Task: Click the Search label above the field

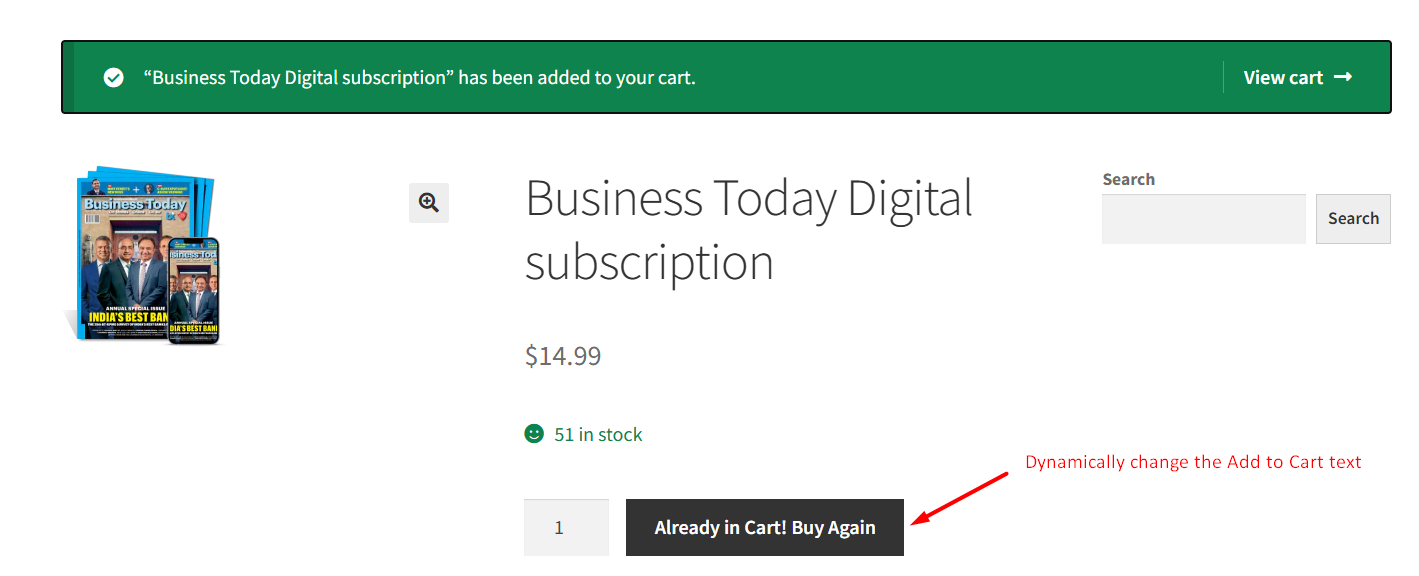Action: pos(1128,179)
